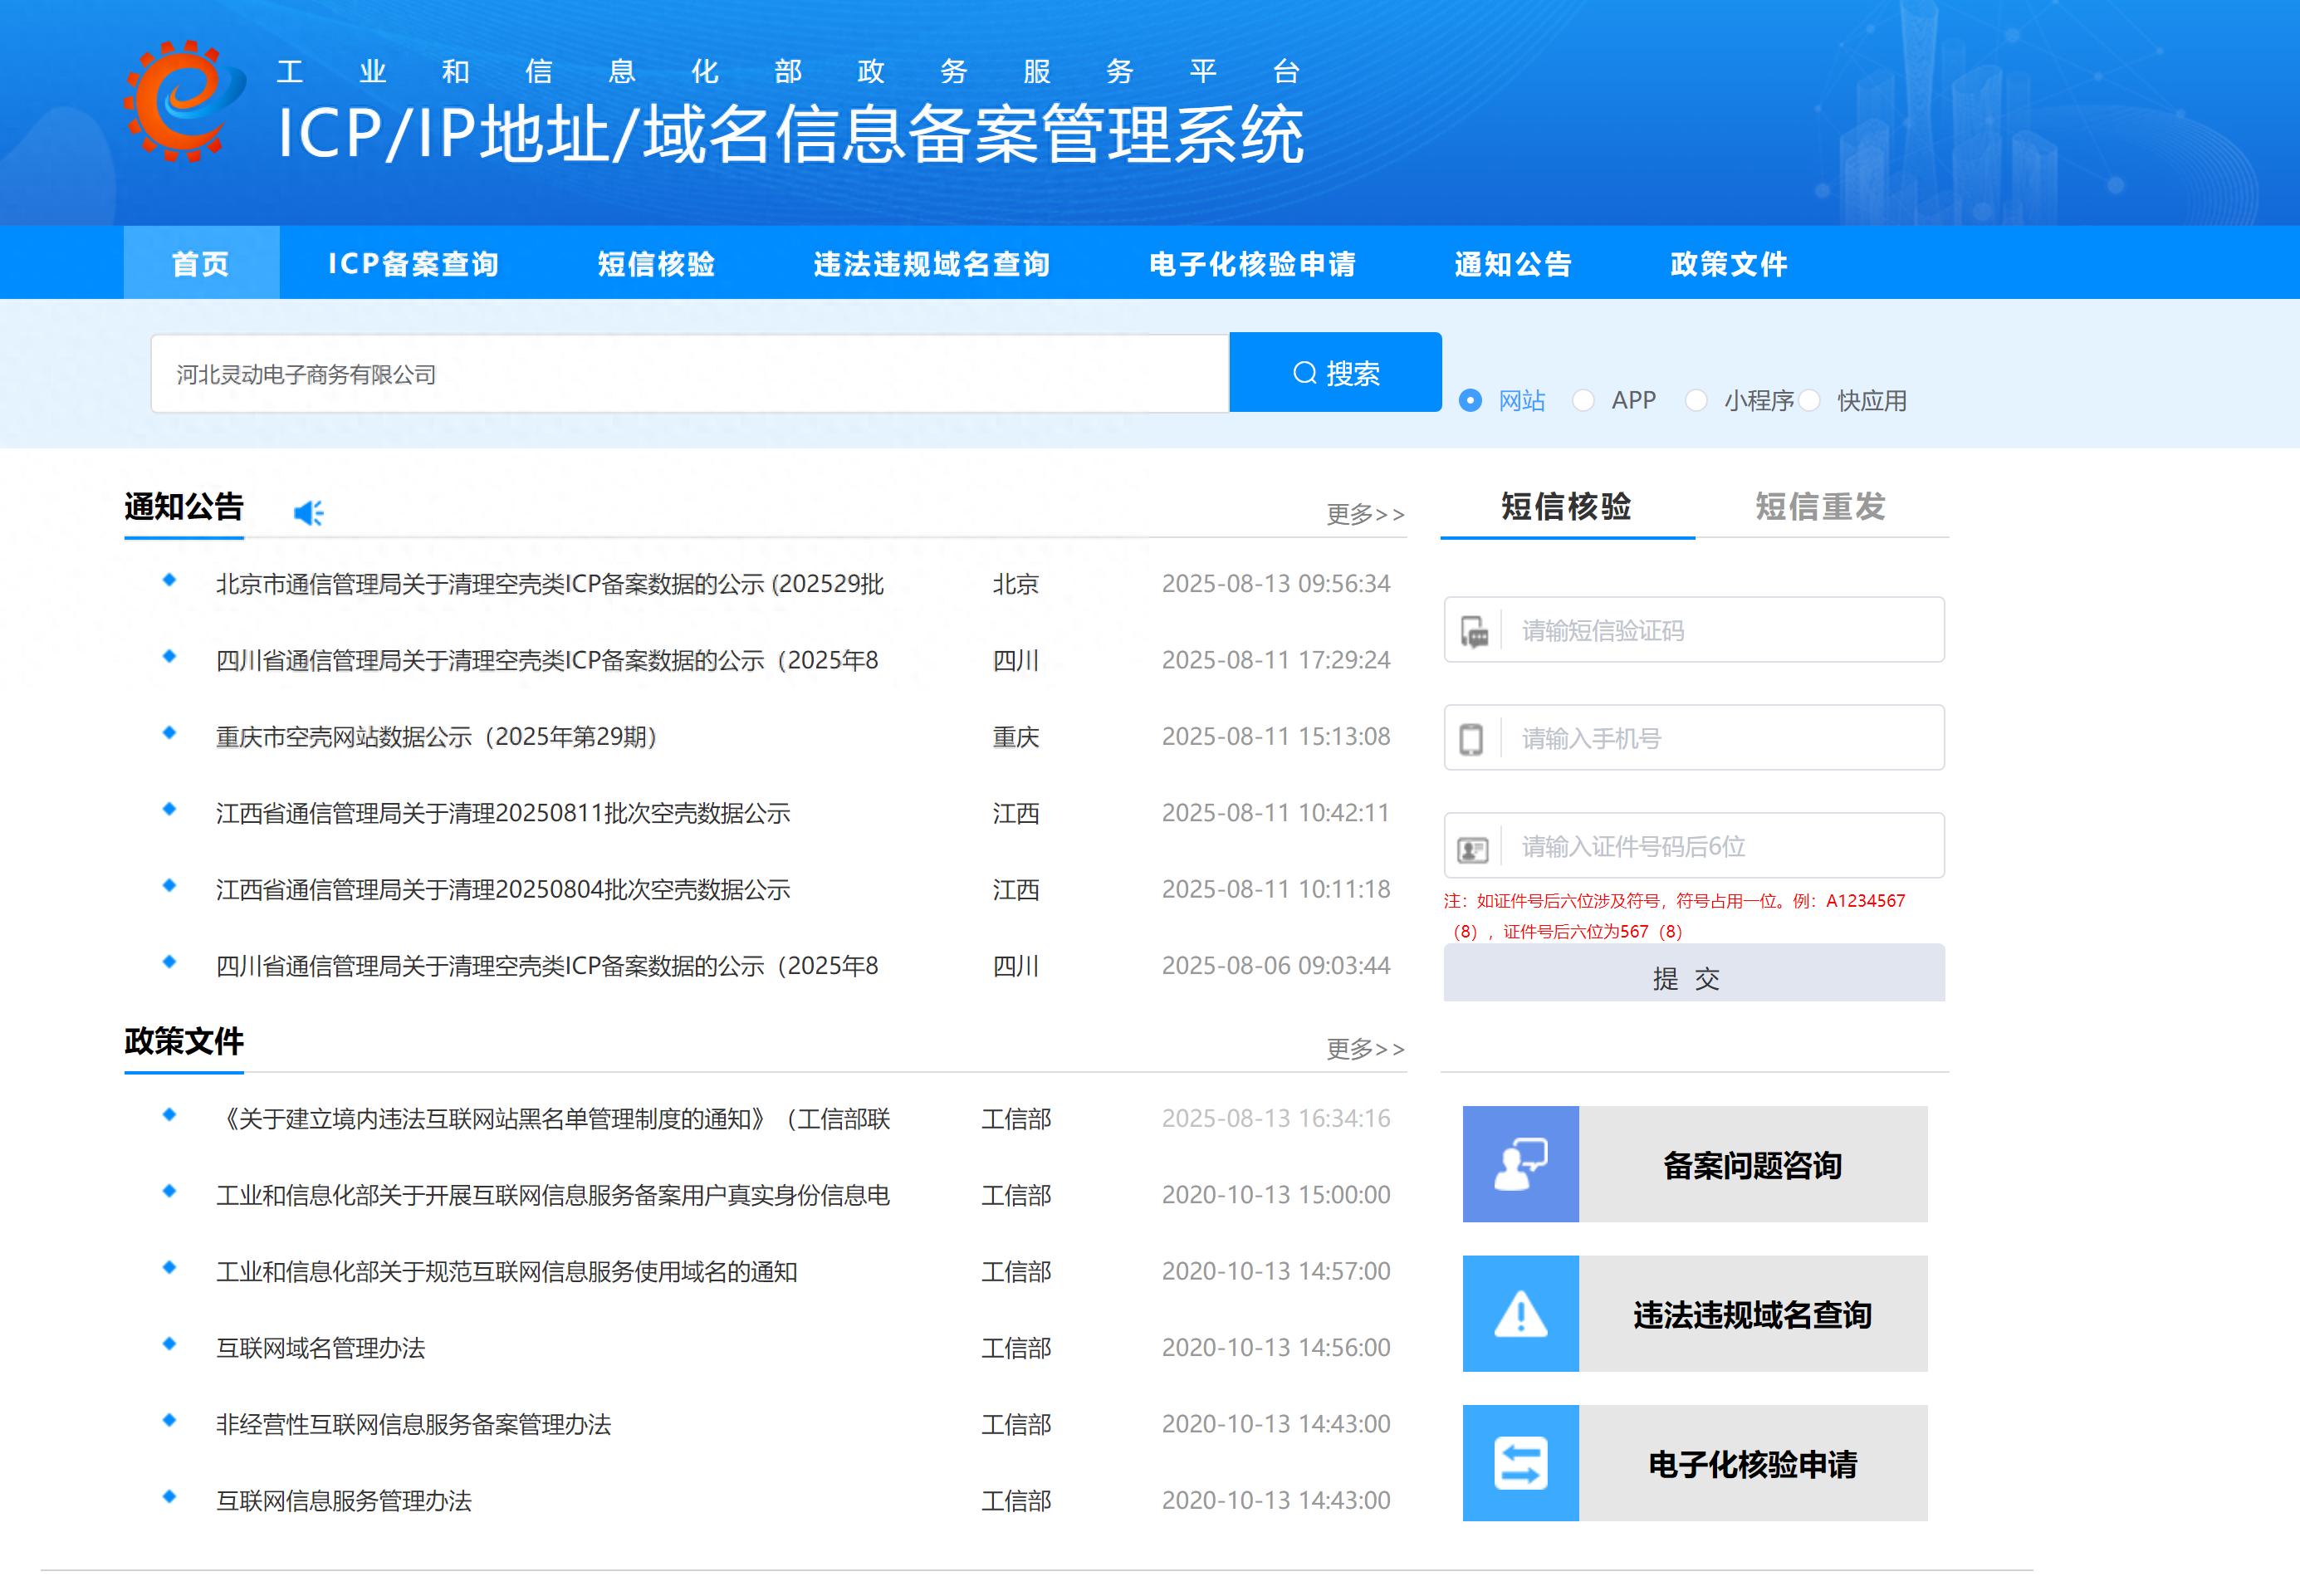
Task: Expand 更多>> for 政策文件
Action: point(1365,1049)
